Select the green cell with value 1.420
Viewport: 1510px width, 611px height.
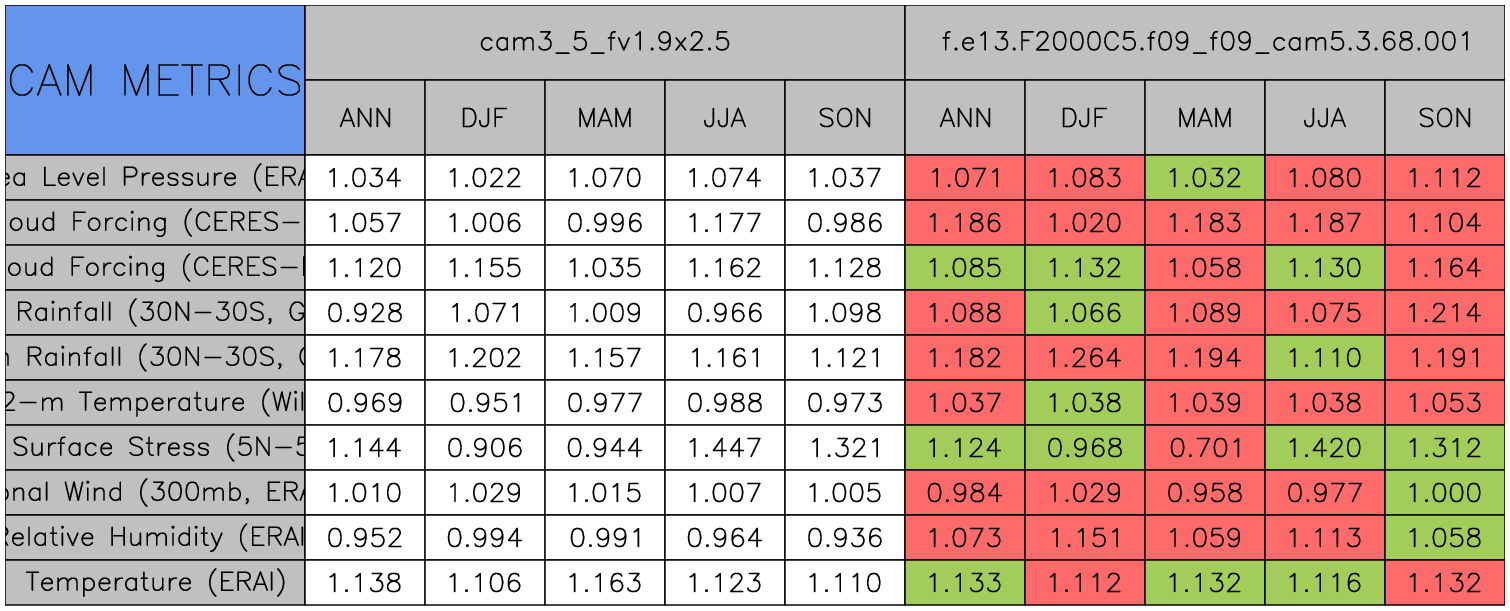click(x=1325, y=447)
